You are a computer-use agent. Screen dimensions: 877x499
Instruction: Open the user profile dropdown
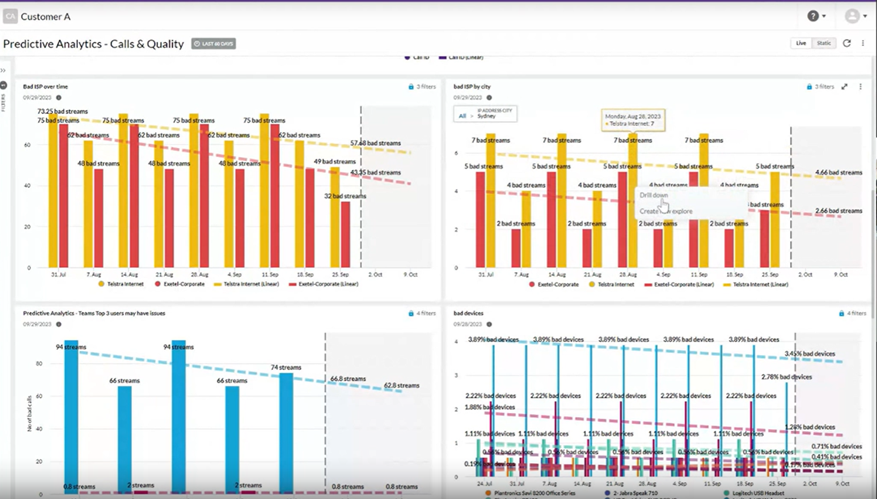pyautogui.click(x=853, y=16)
